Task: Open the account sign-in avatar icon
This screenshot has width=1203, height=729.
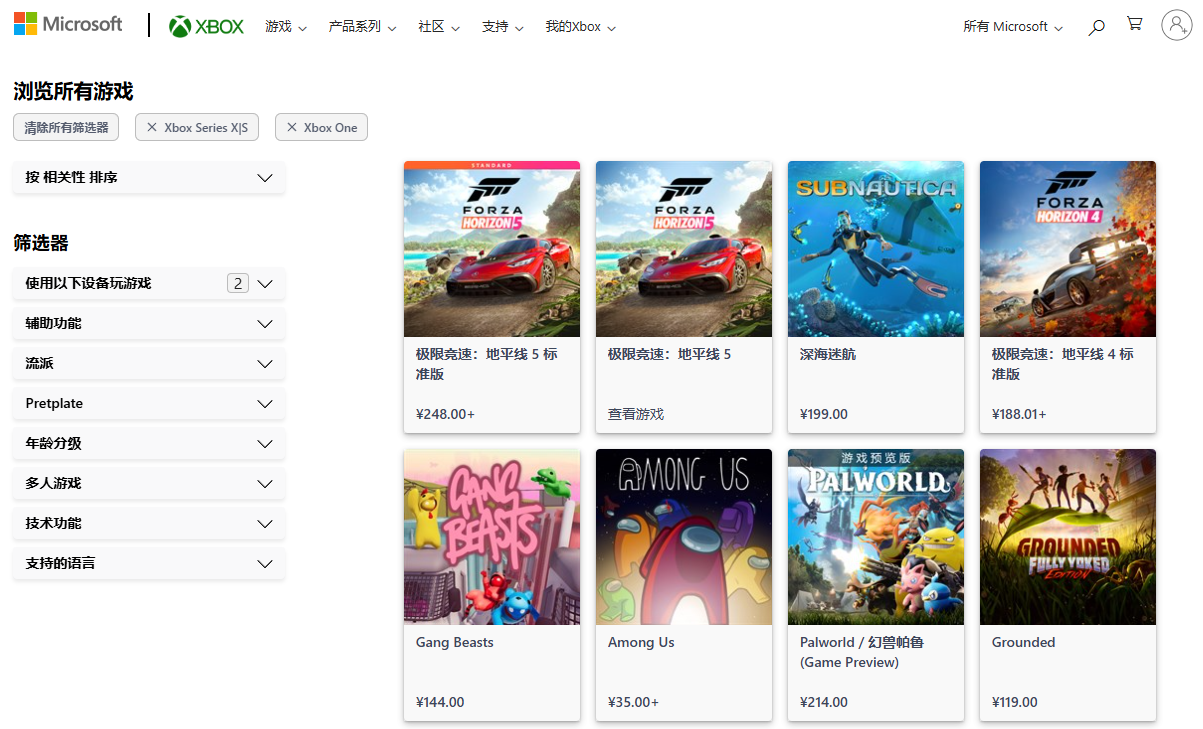Action: [x=1176, y=25]
